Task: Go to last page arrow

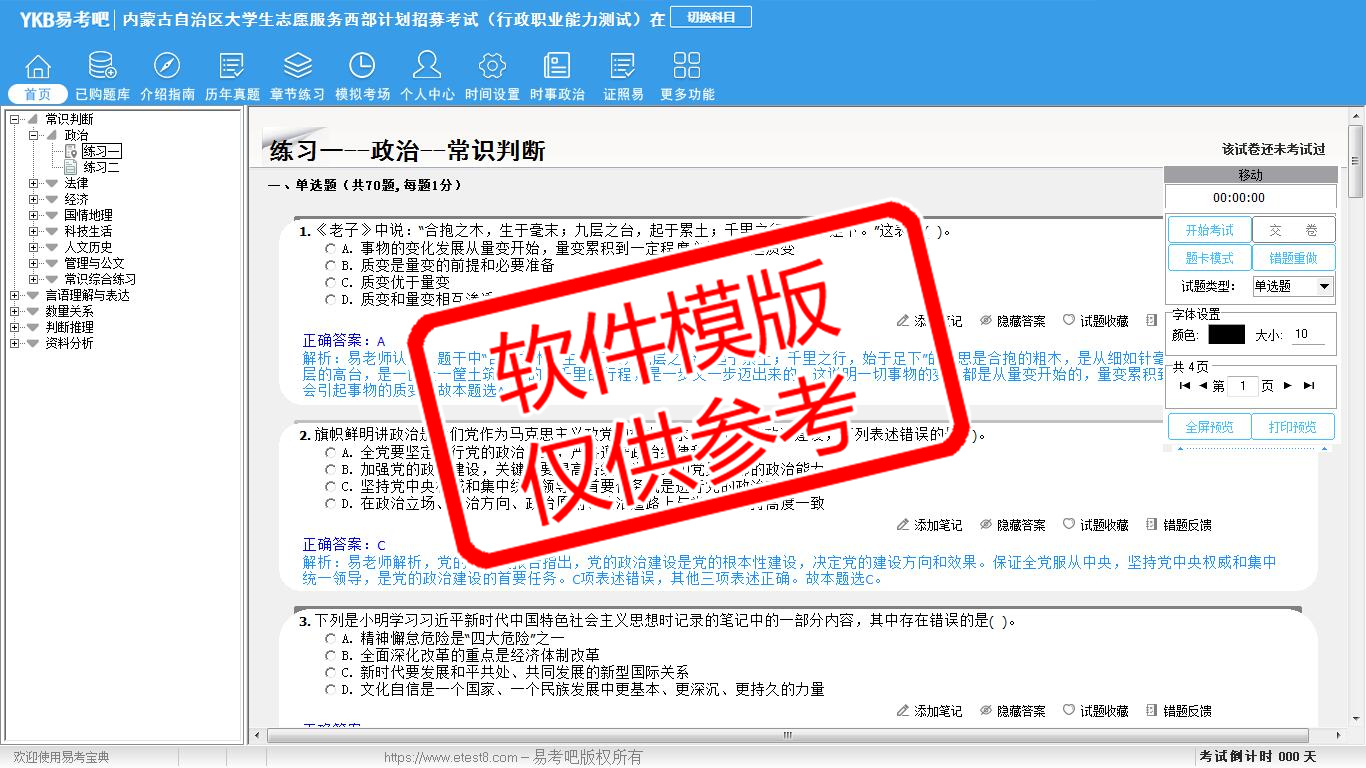Action: [1308, 386]
